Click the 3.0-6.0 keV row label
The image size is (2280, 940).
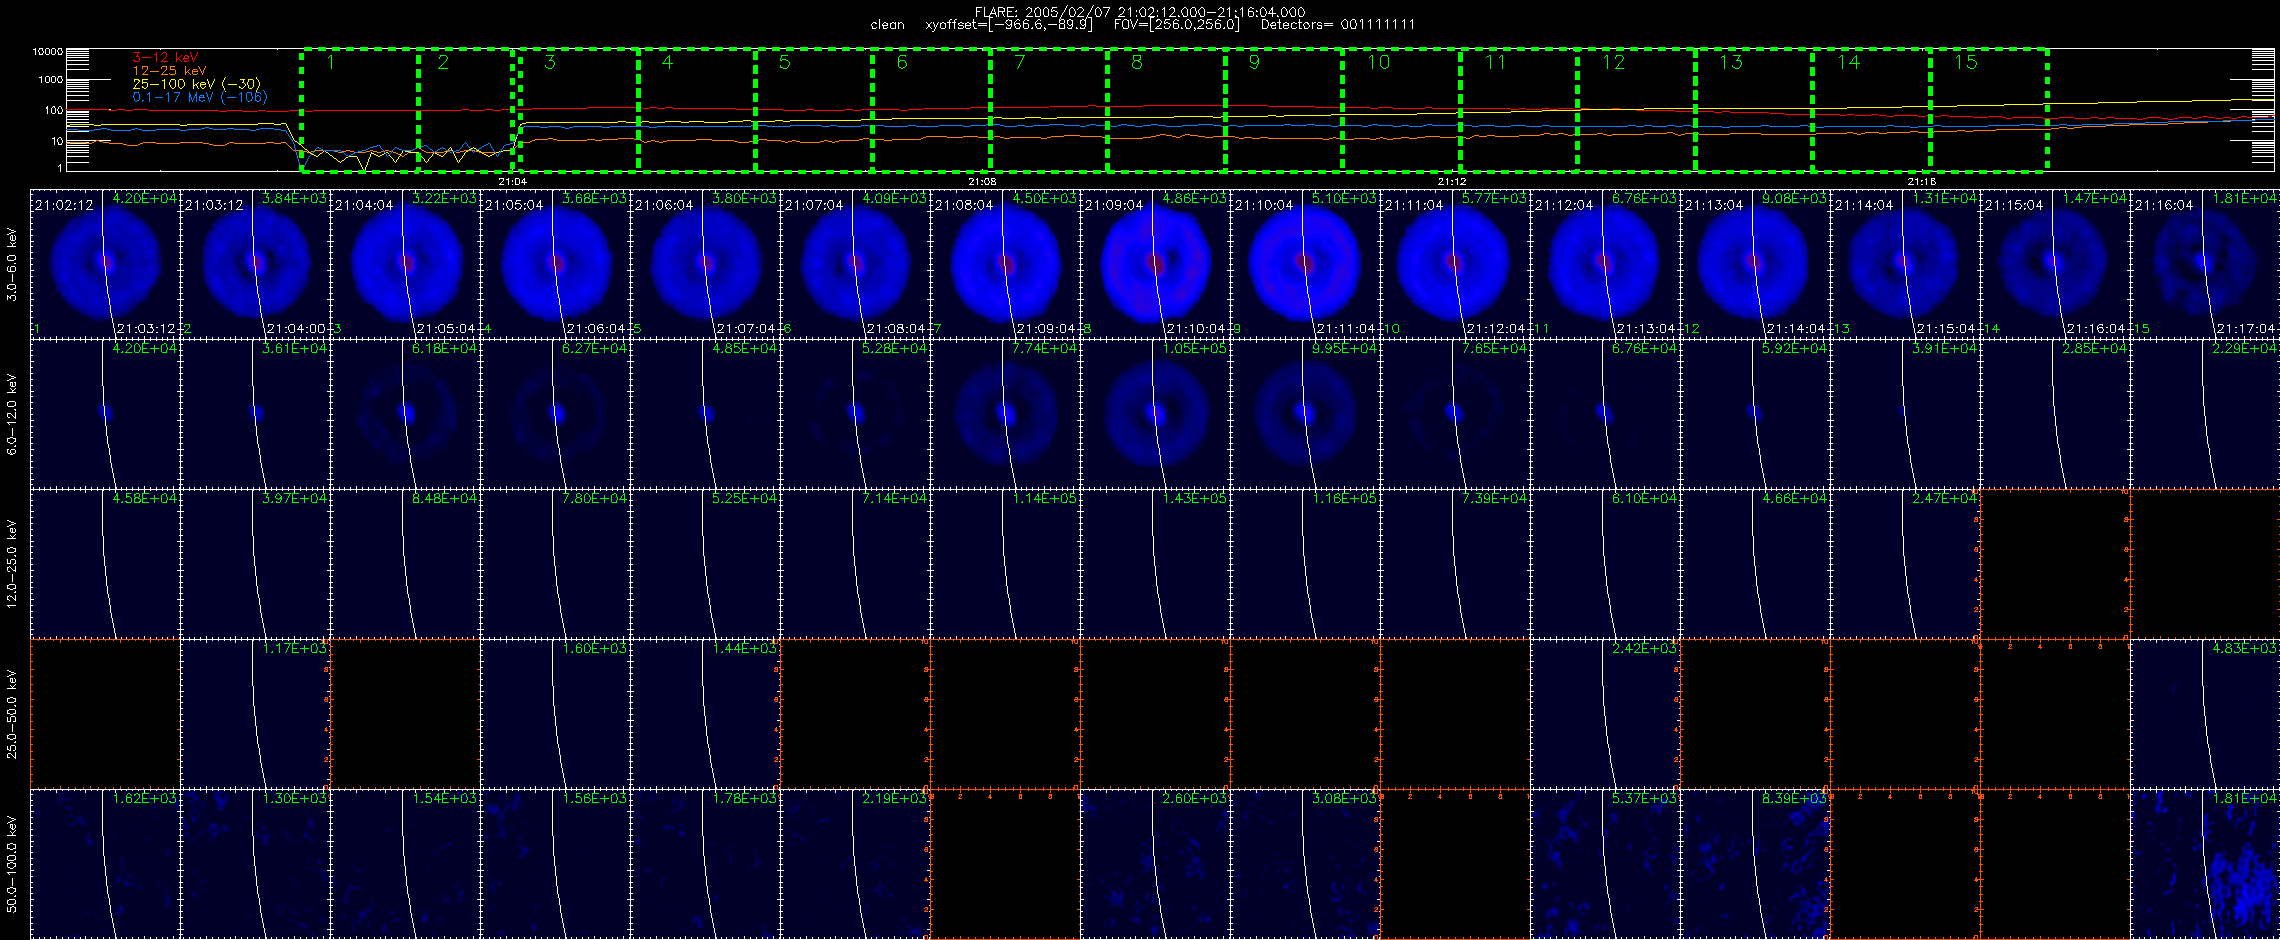coord(12,264)
